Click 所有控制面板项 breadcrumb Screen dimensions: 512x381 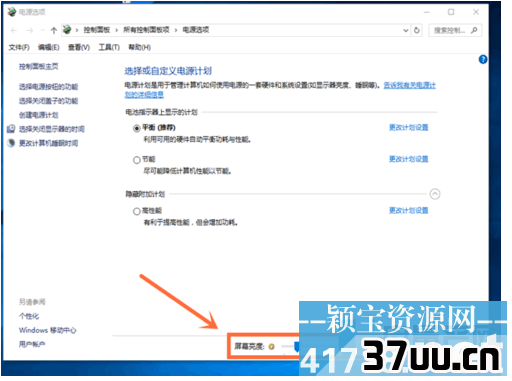pyautogui.click(x=146, y=30)
